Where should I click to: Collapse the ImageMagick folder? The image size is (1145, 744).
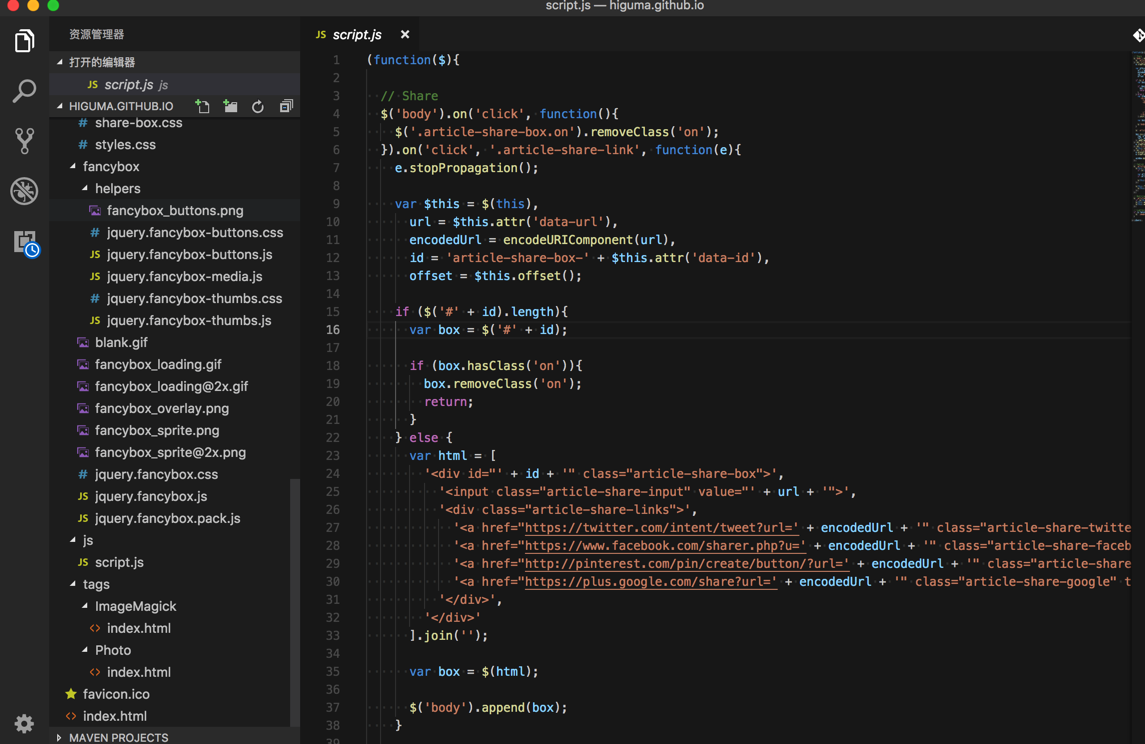click(135, 606)
